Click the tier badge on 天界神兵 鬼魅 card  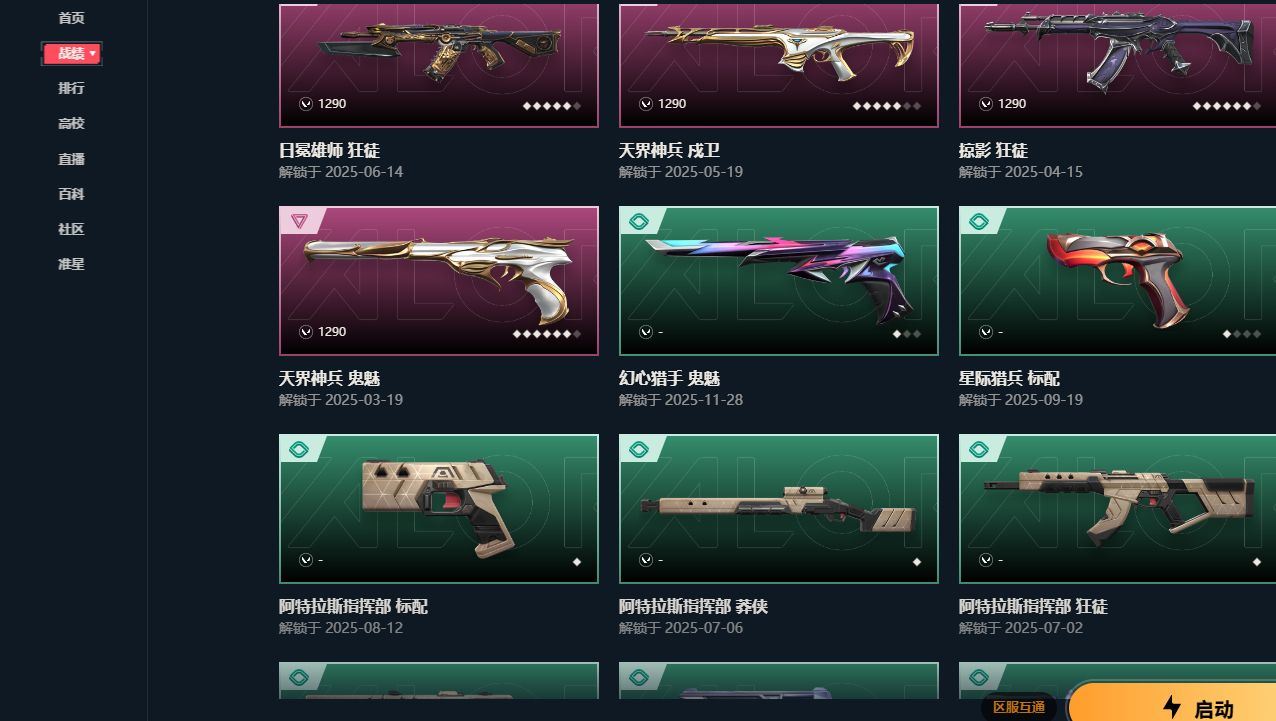click(299, 221)
